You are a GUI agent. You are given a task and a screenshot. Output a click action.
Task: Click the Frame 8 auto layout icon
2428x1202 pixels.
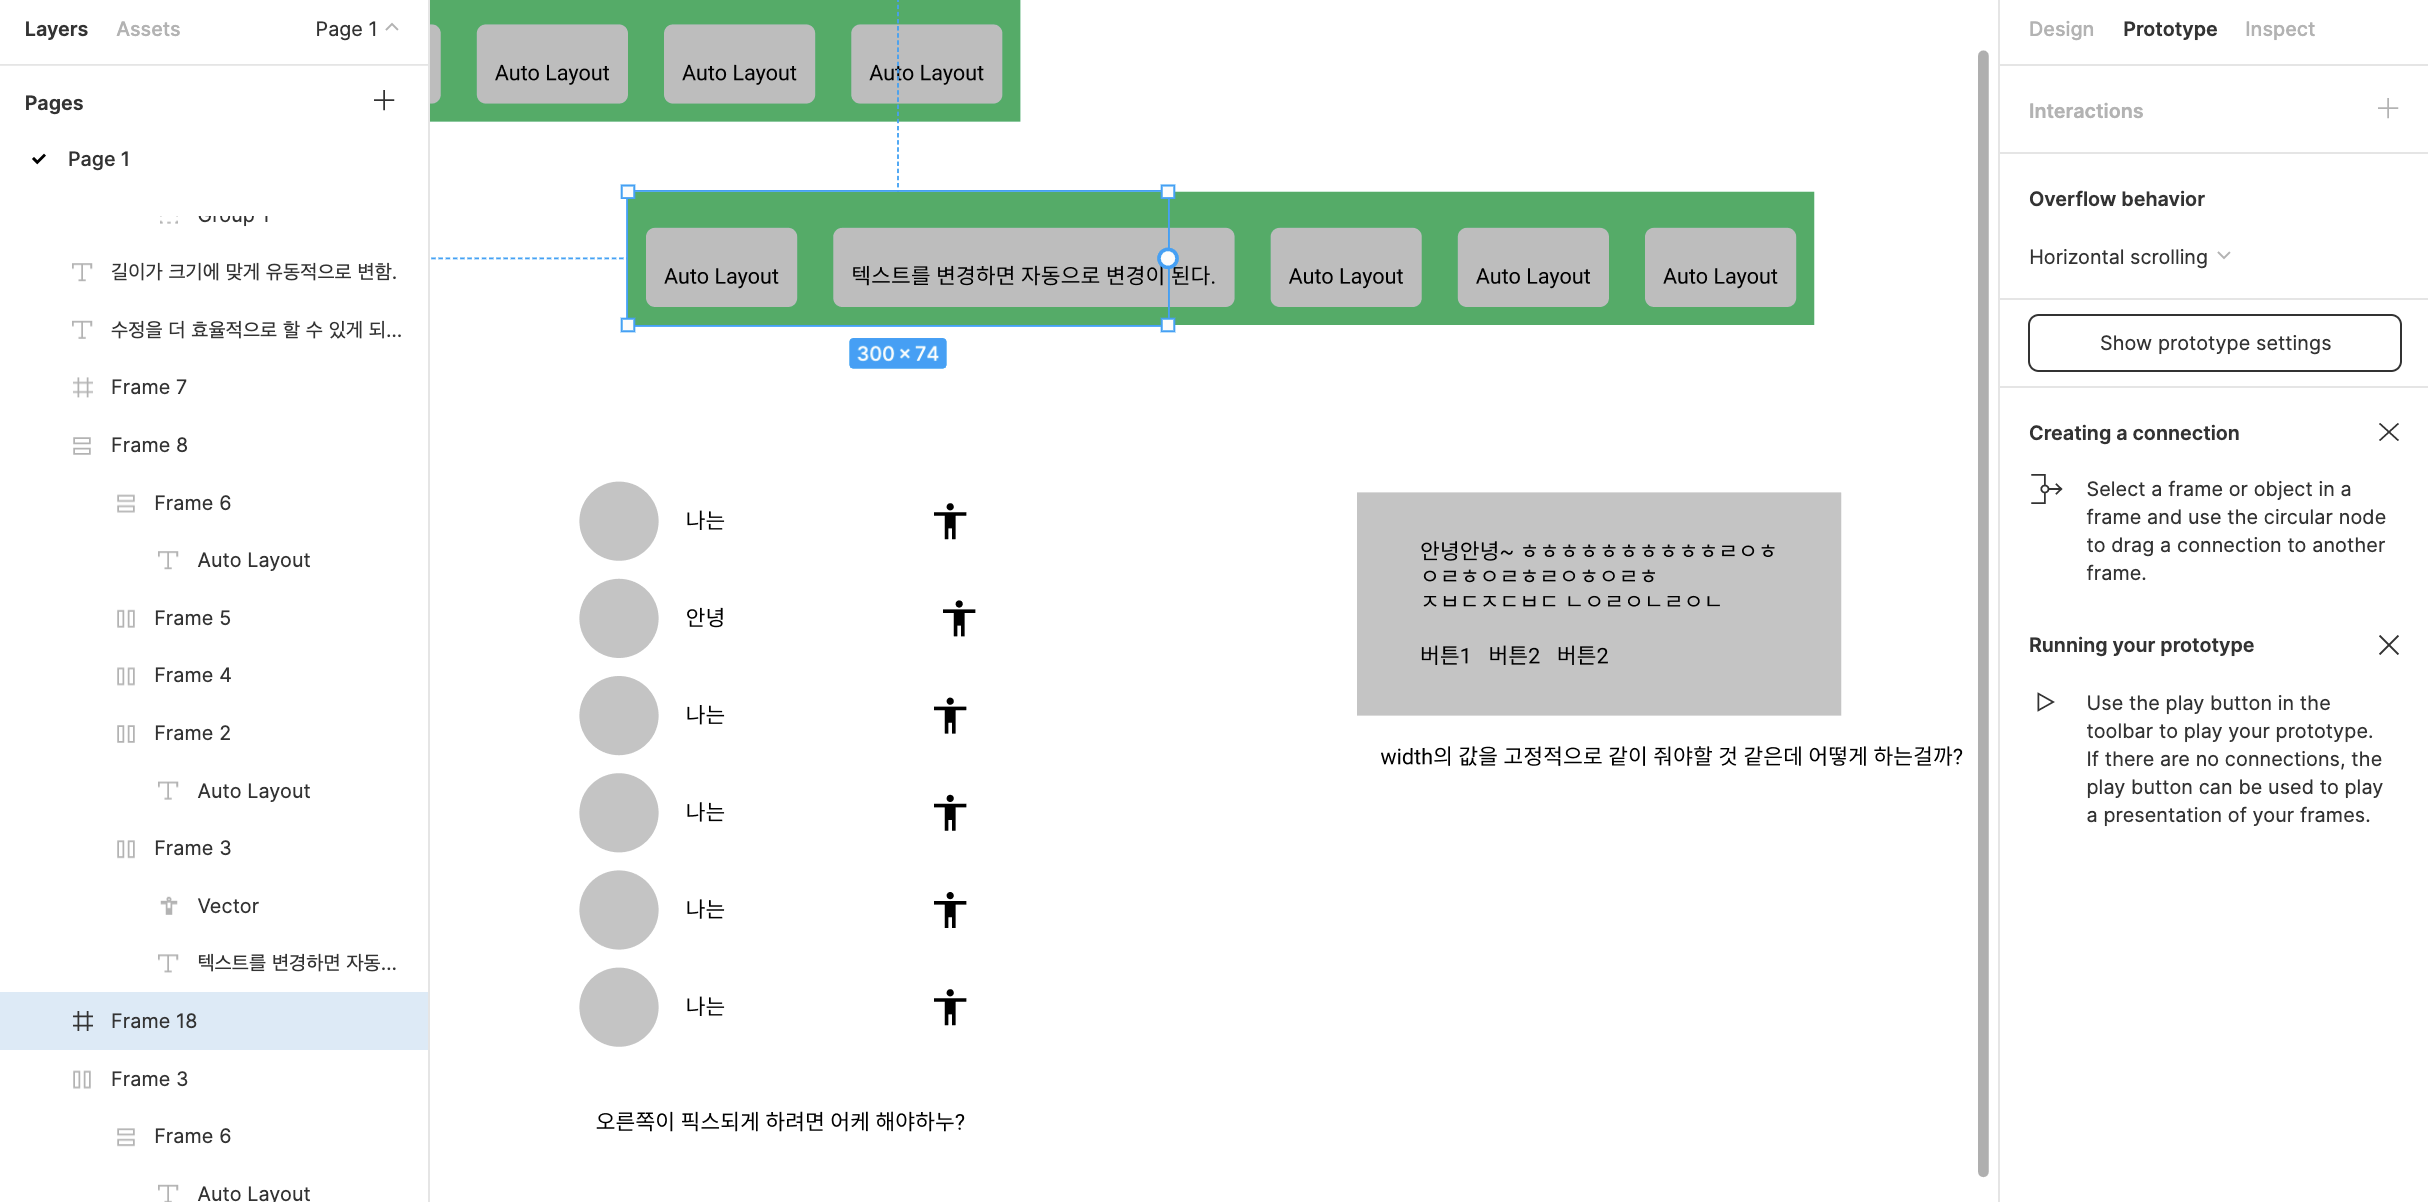point(83,445)
